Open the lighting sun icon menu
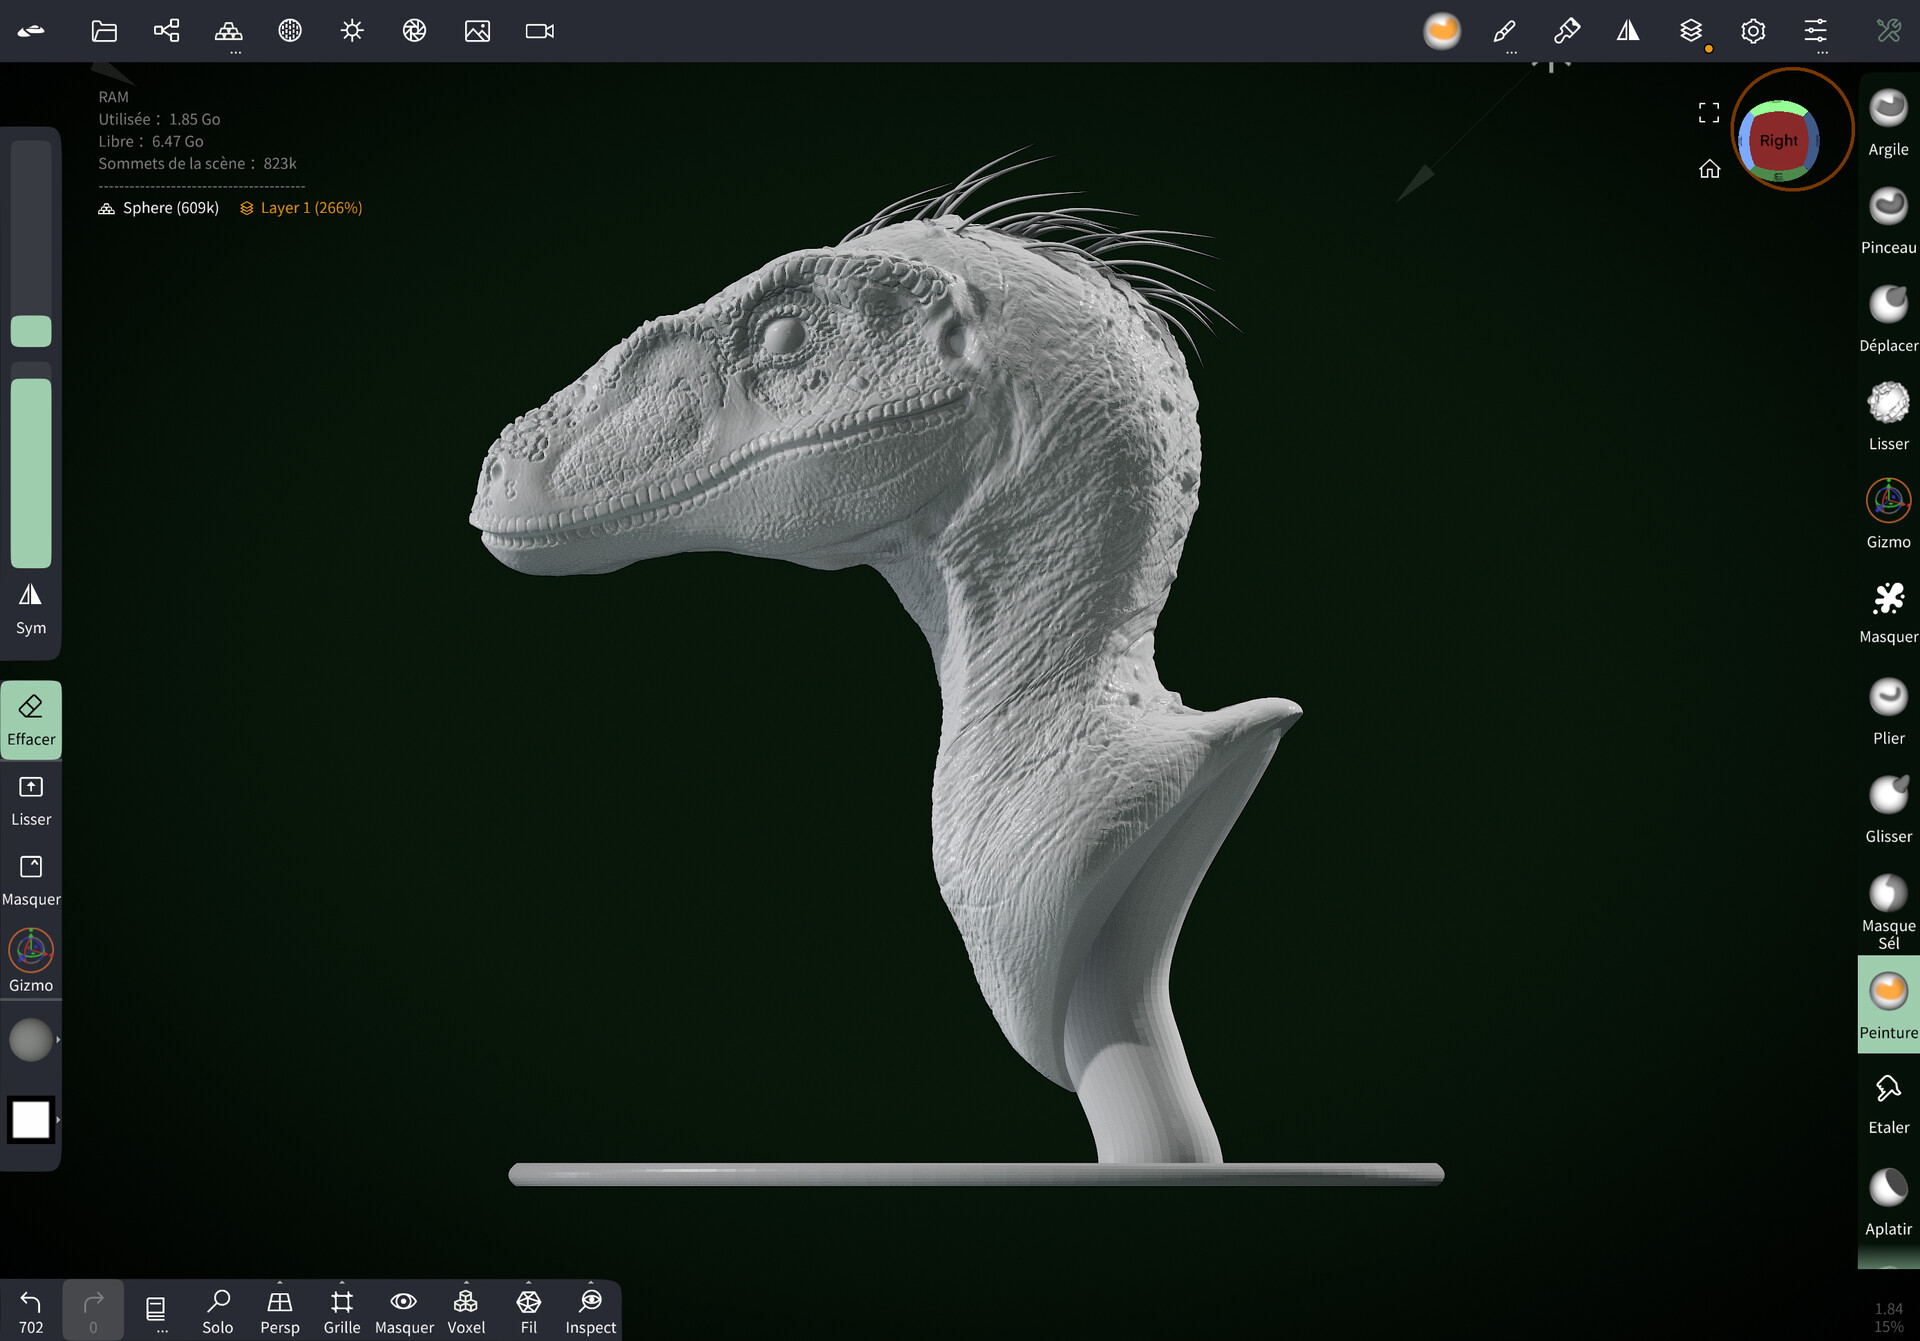 [352, 31]
